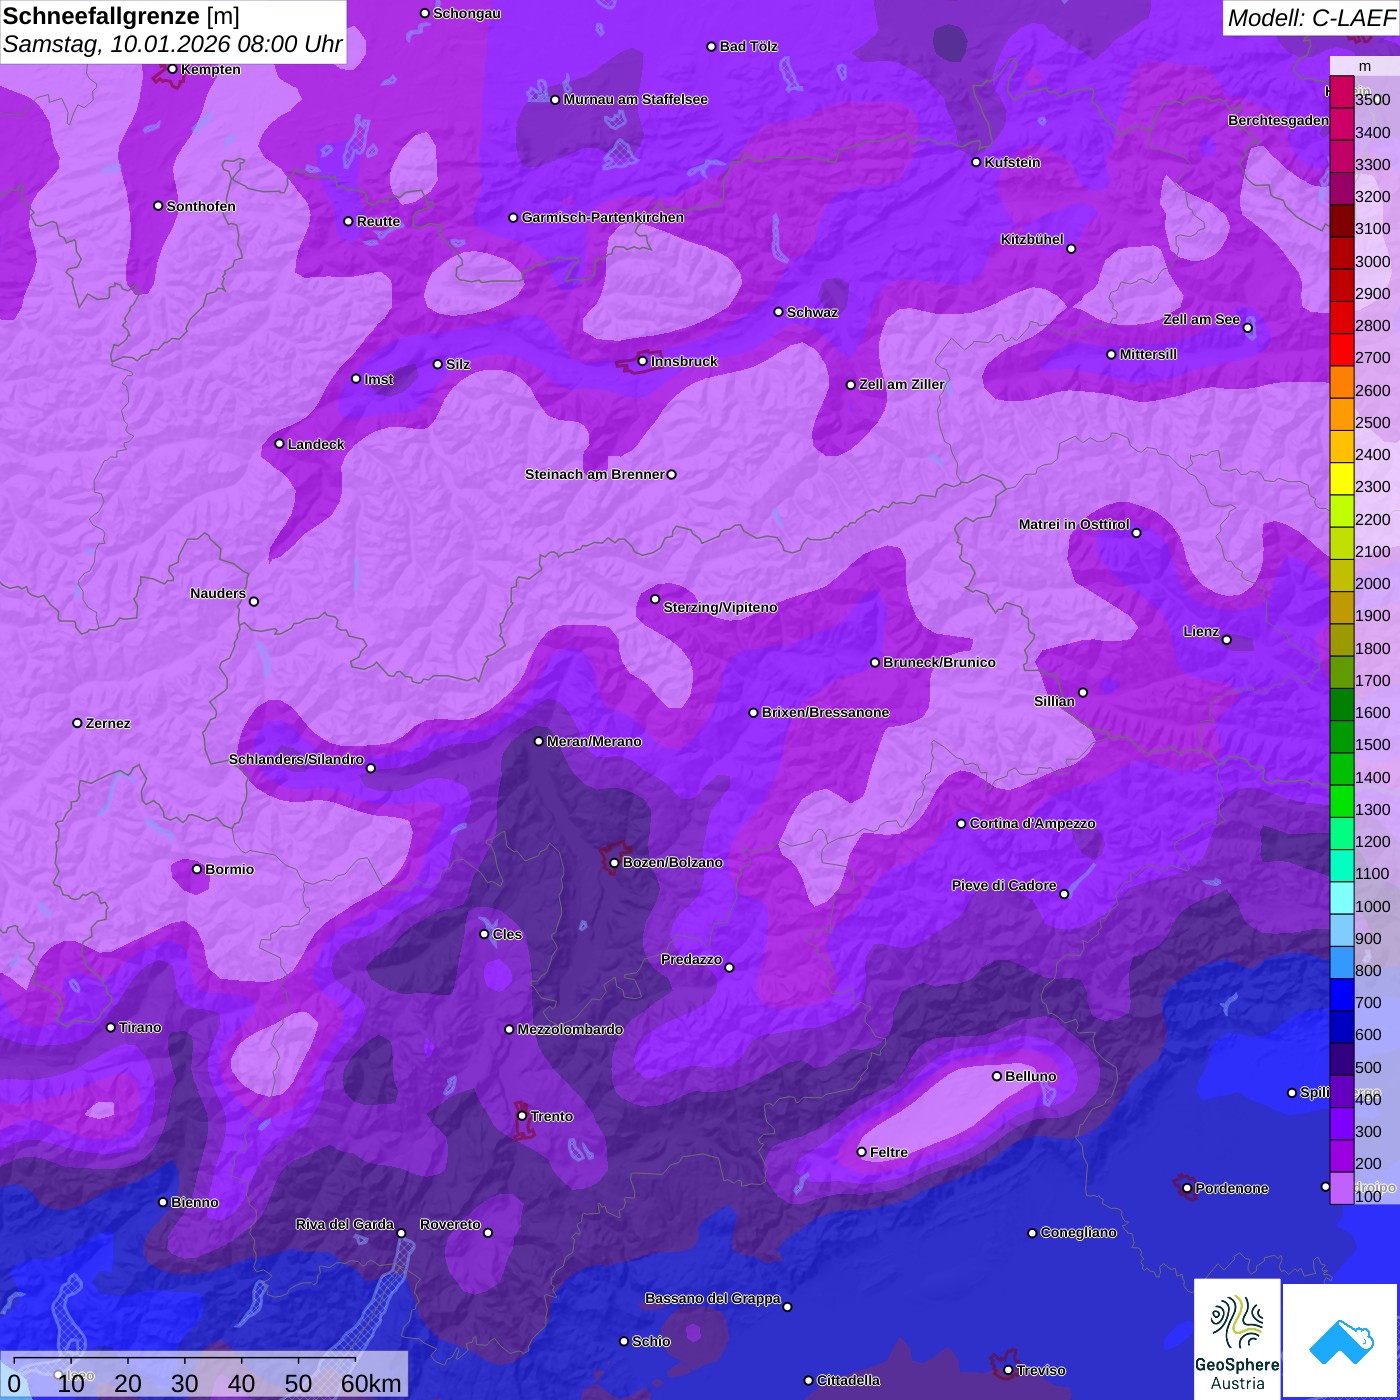This screenshot has height=1400, width=1400.
Task: Click the legend value 2000
Action: (x=1372, y=583)
